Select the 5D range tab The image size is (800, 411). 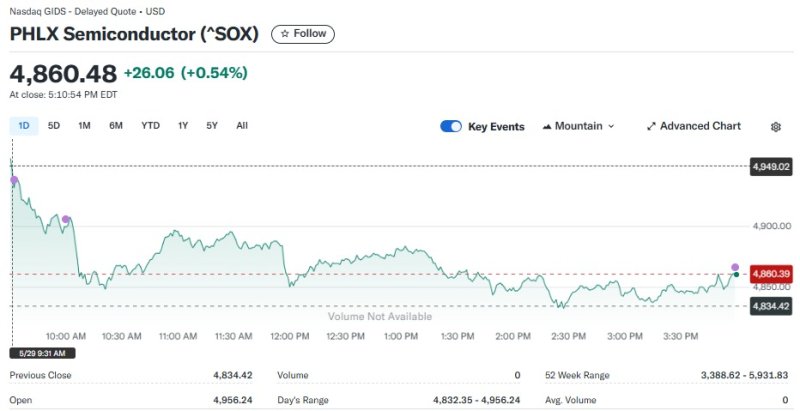click(x=54, y=126)
